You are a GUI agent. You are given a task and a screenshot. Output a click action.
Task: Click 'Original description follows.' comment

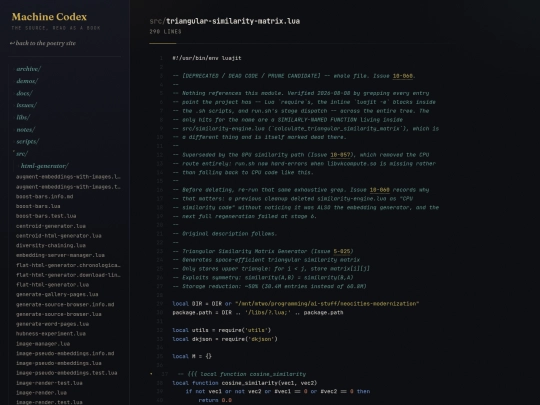[x=225, y=233]
